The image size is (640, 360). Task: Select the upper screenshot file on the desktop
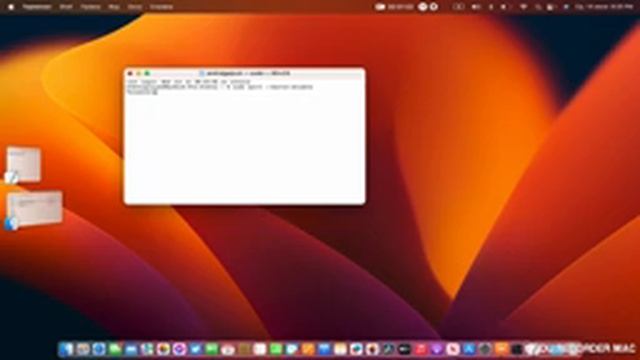click(23, 164)
